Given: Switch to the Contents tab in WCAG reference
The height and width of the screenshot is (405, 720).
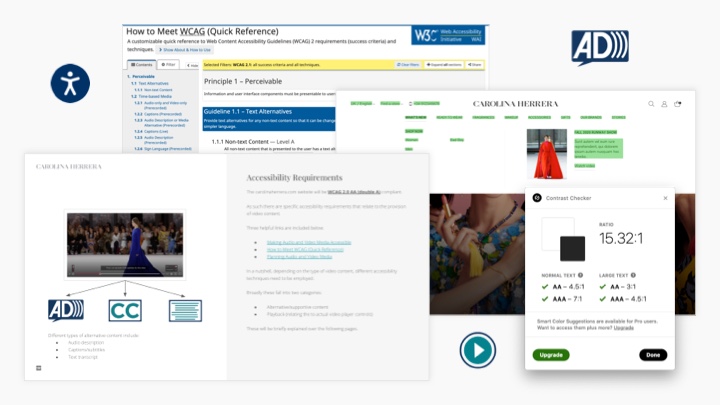Looking at the screenshot, I should click(x=141, y=65).
